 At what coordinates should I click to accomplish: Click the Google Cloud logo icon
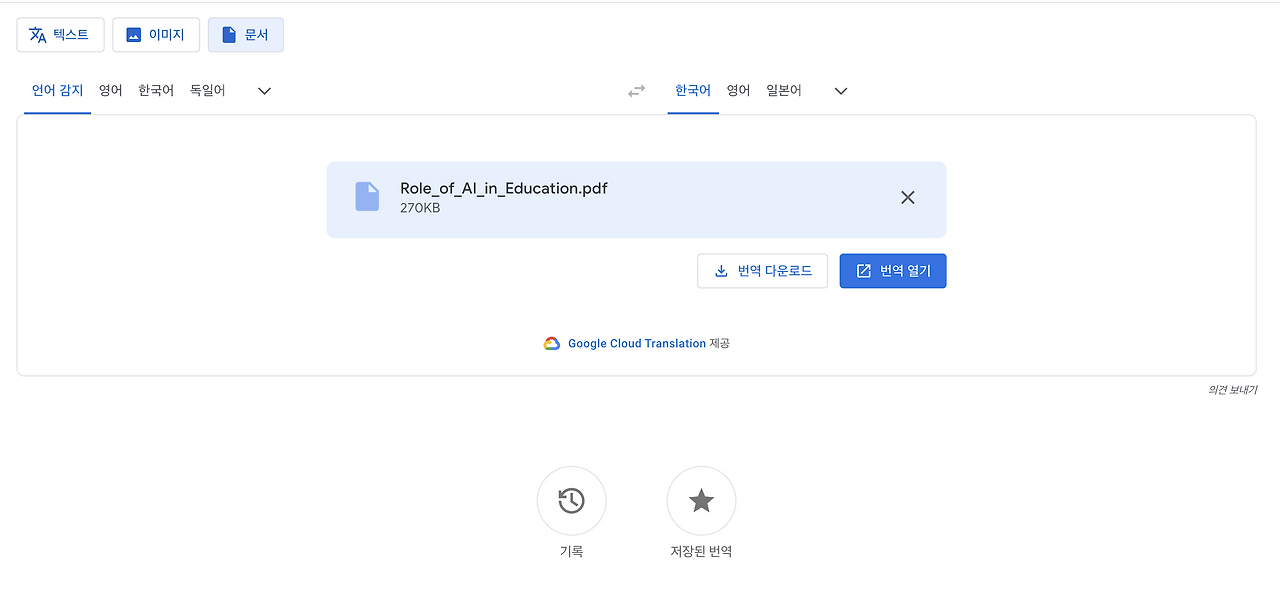coord(551,342)
